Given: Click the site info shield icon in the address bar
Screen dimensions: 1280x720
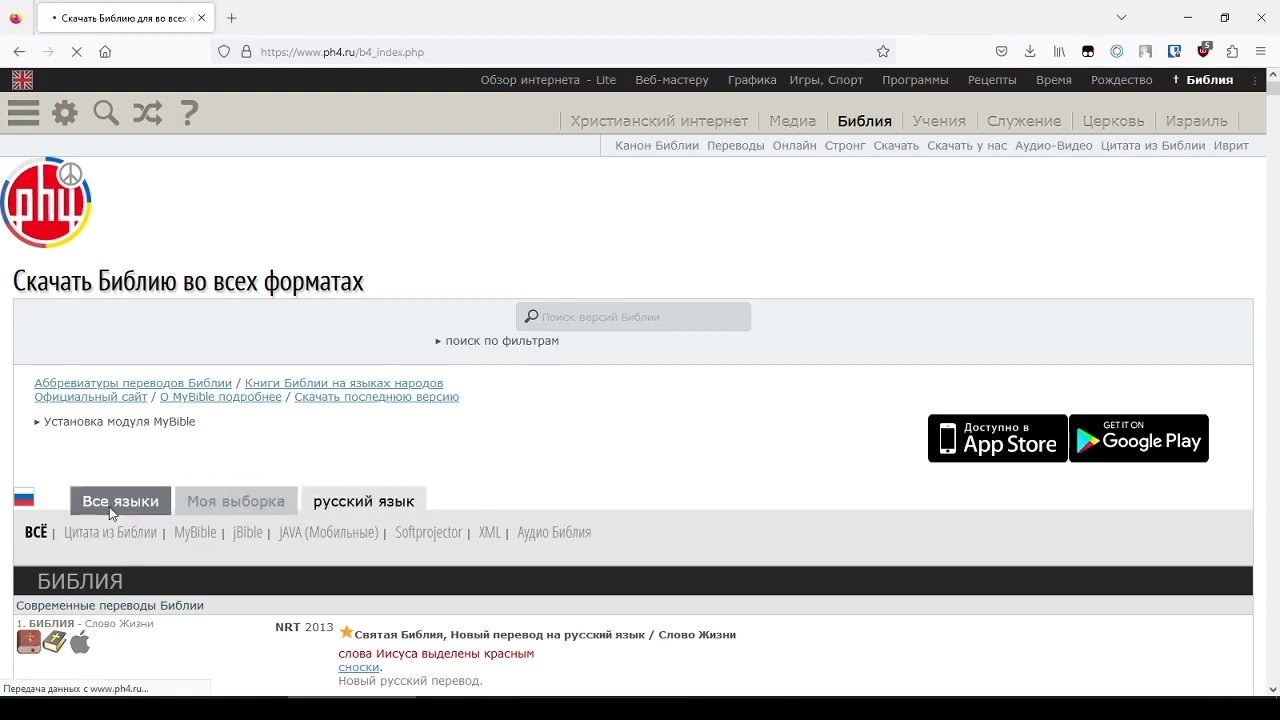Looking at the screenshot, I should pos(224,52).
